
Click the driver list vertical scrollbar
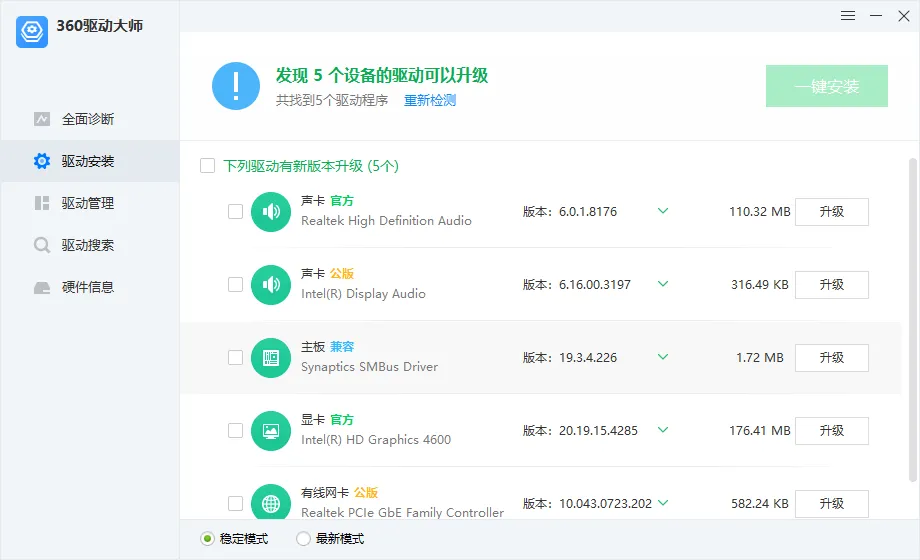coord(913,320)
